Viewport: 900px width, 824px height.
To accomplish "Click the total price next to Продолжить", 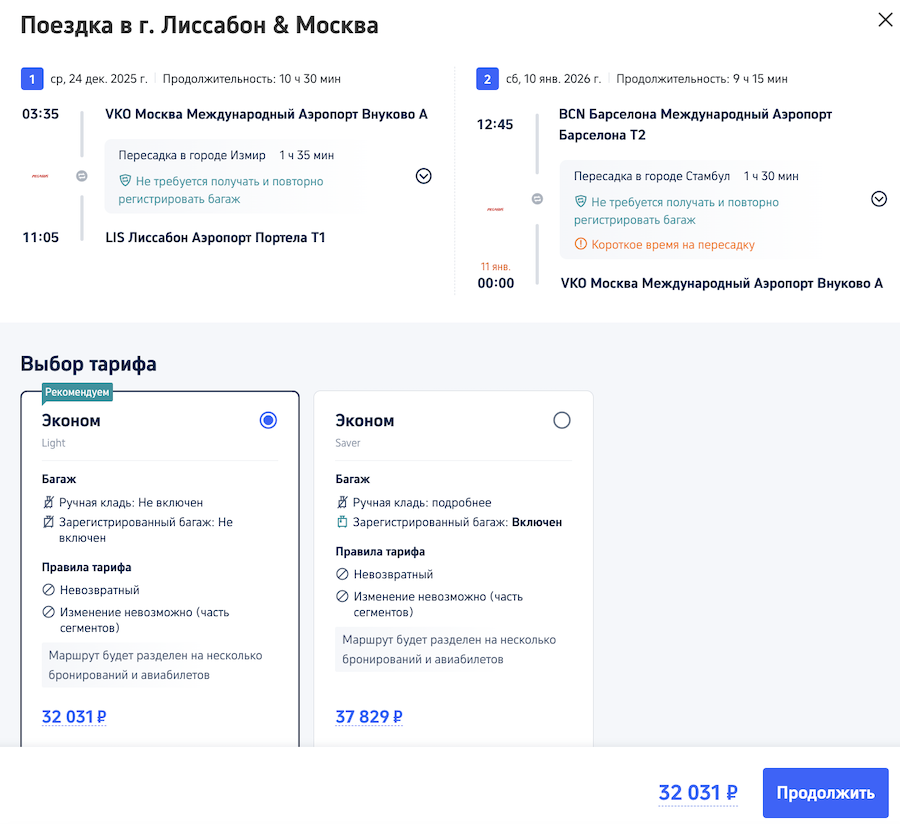I will pyautogui.click(x=698, y=793).
